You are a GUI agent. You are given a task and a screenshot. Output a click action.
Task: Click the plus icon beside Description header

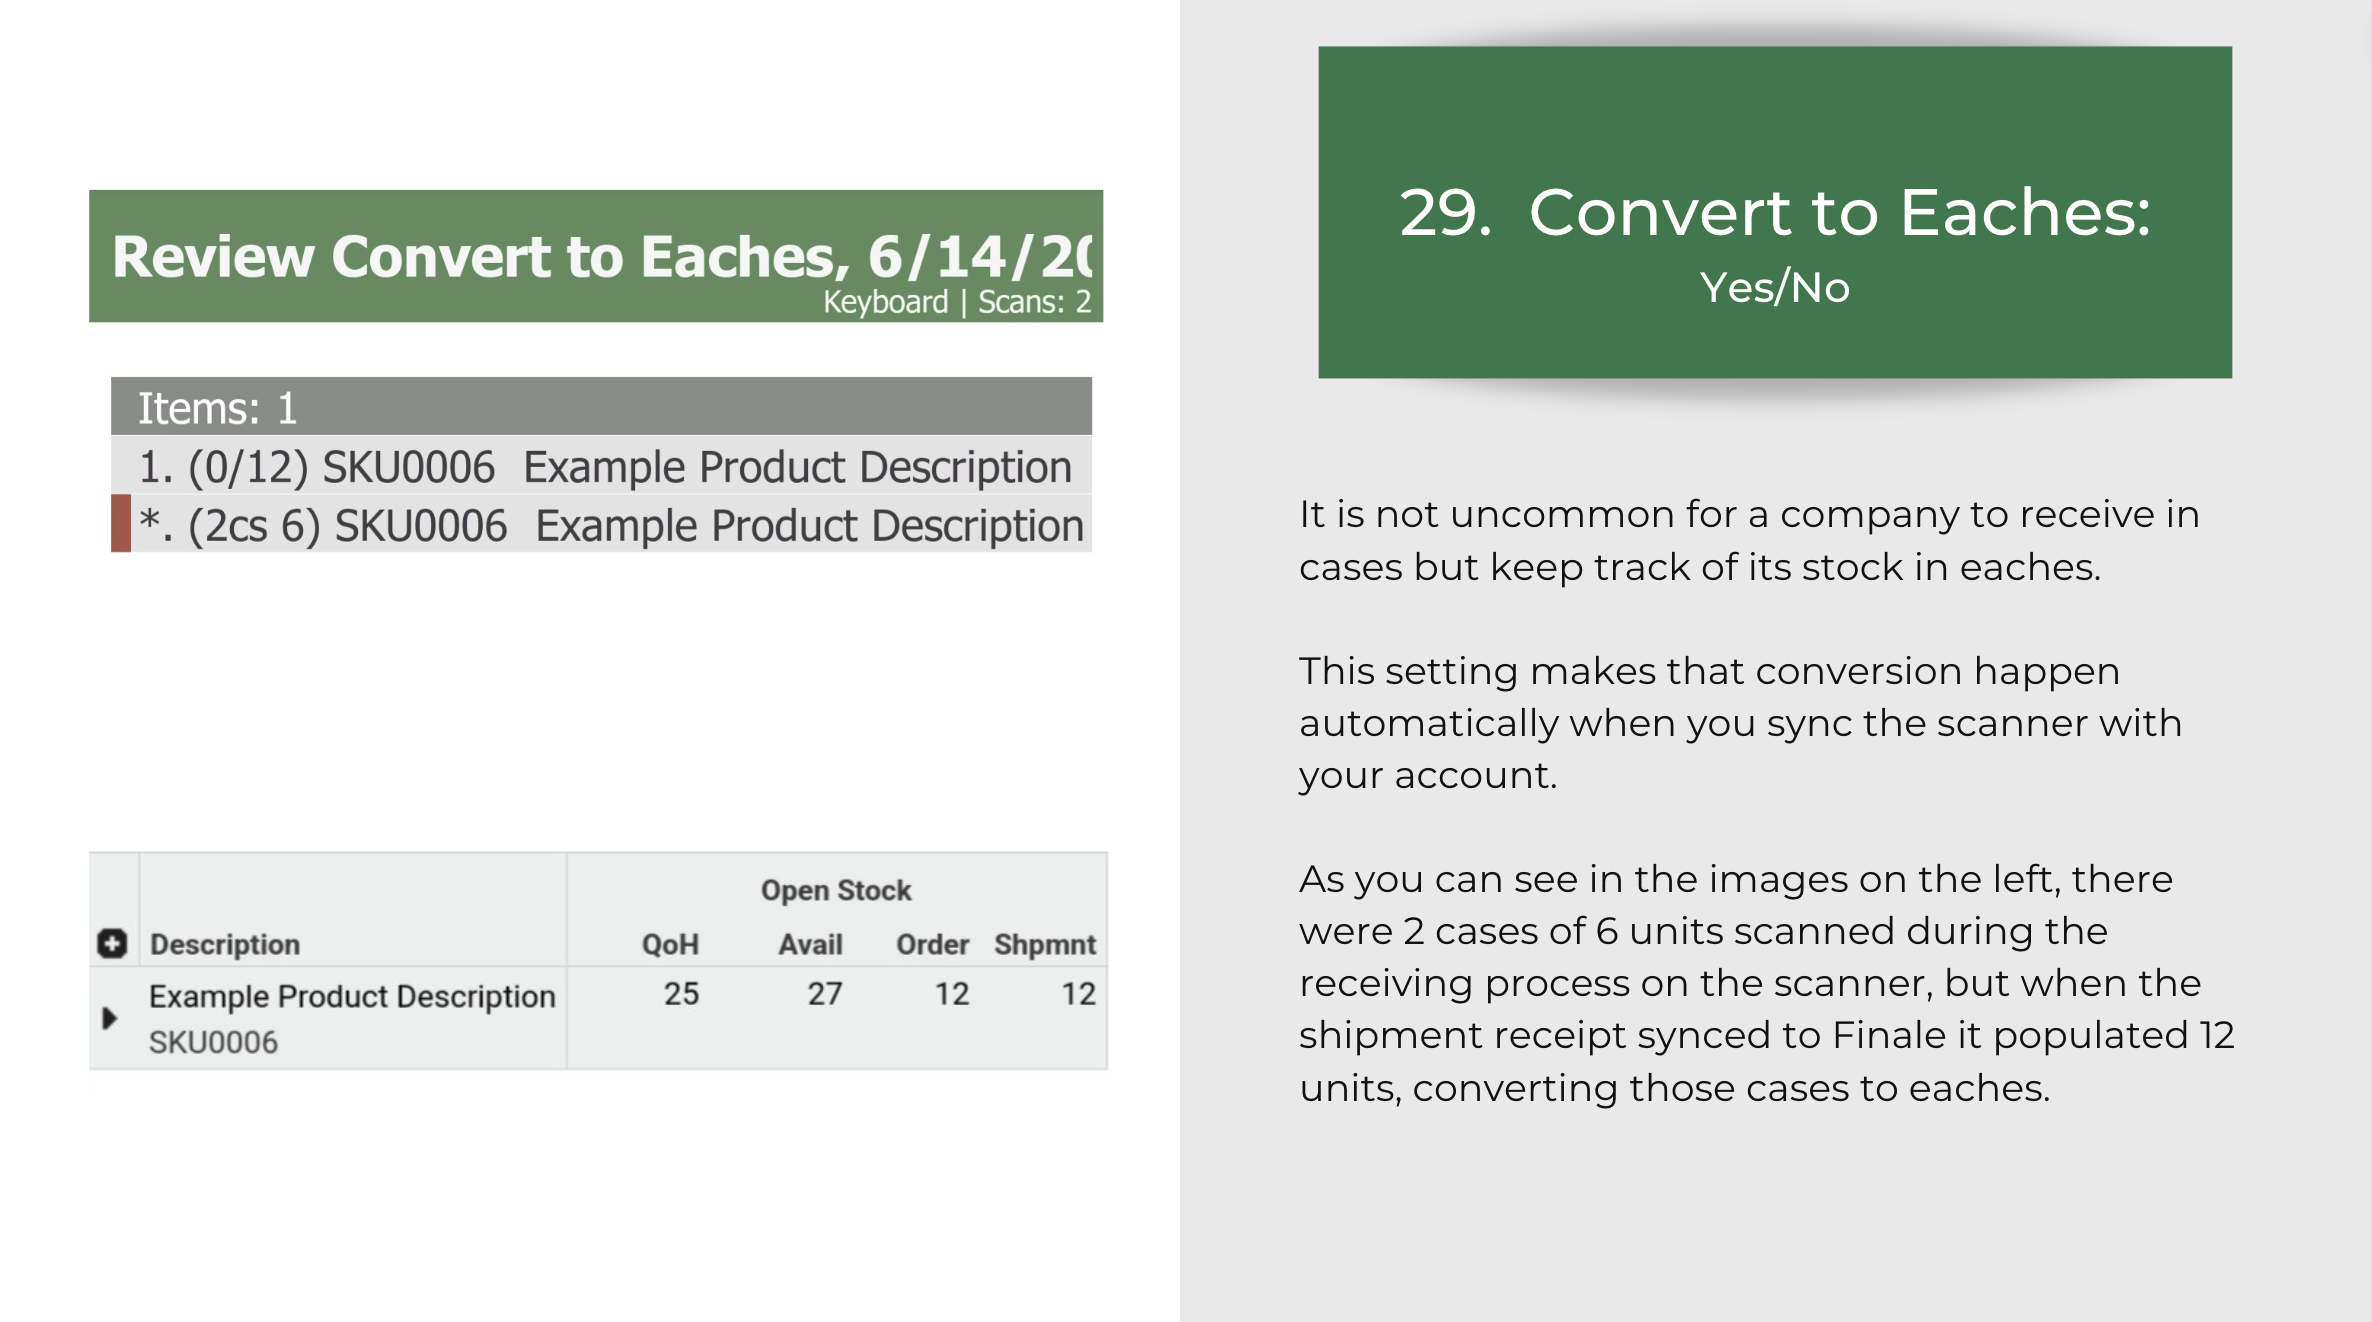112,943
